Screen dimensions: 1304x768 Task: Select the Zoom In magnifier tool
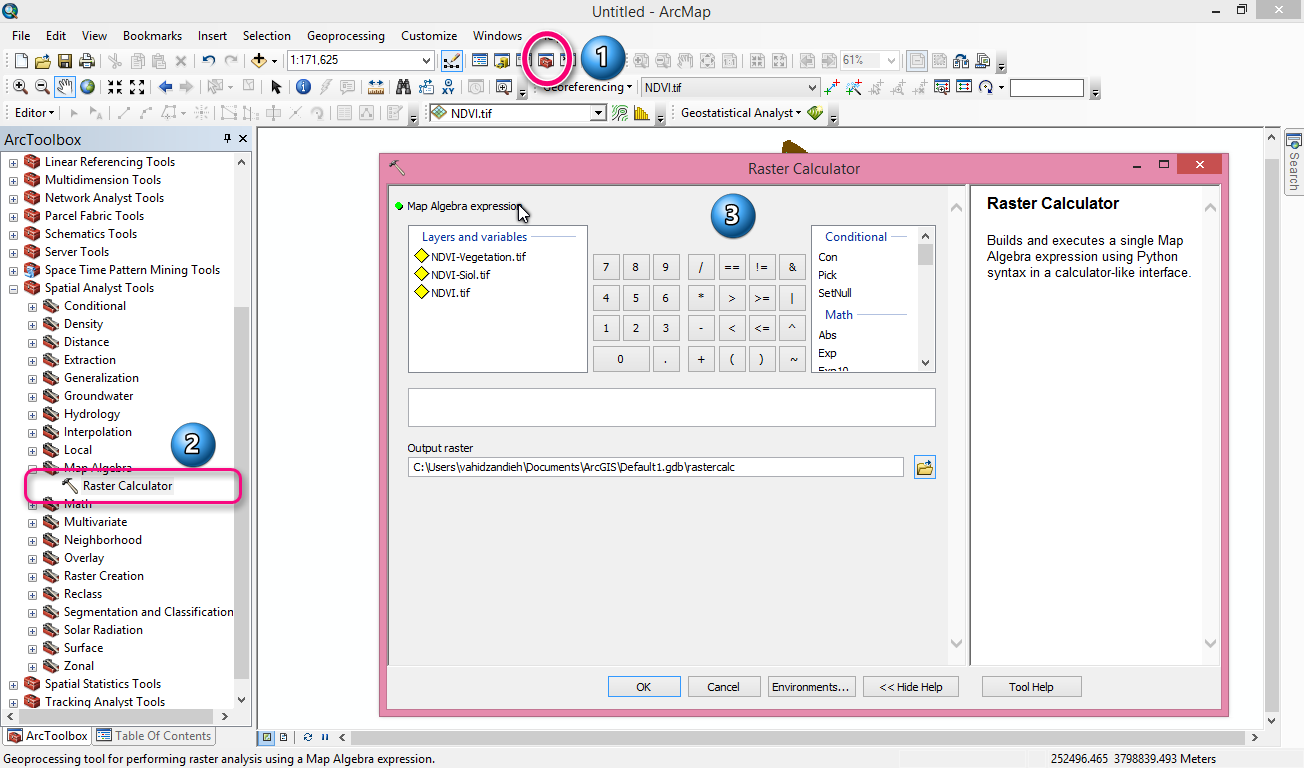pos(20,87)
